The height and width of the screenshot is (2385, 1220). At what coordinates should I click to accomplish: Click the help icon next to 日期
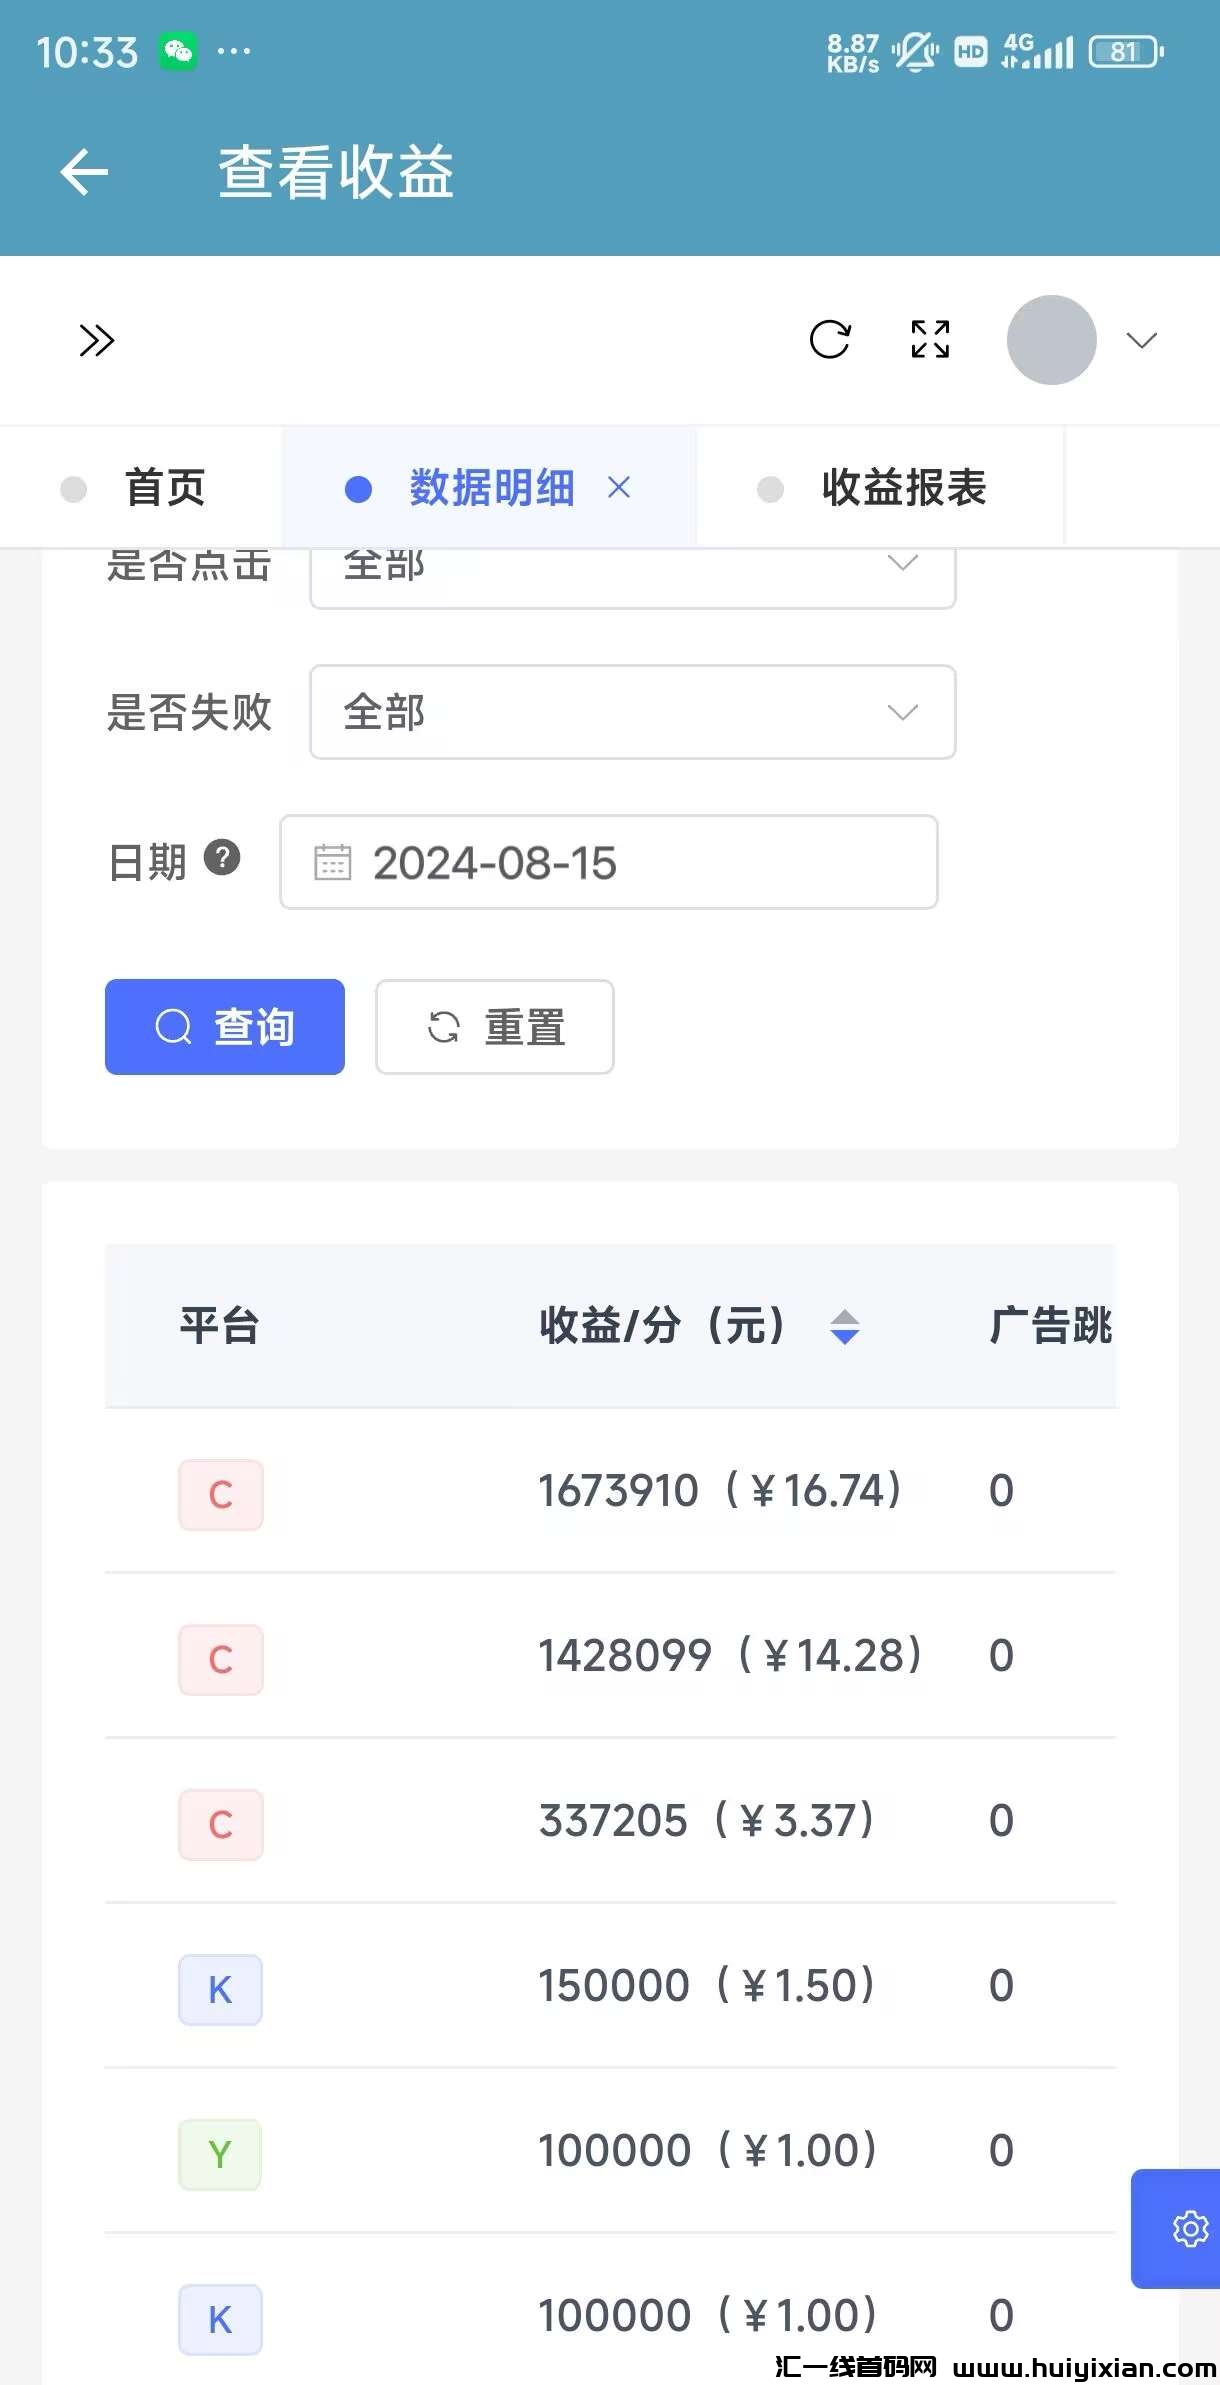[x=222, y=858]
